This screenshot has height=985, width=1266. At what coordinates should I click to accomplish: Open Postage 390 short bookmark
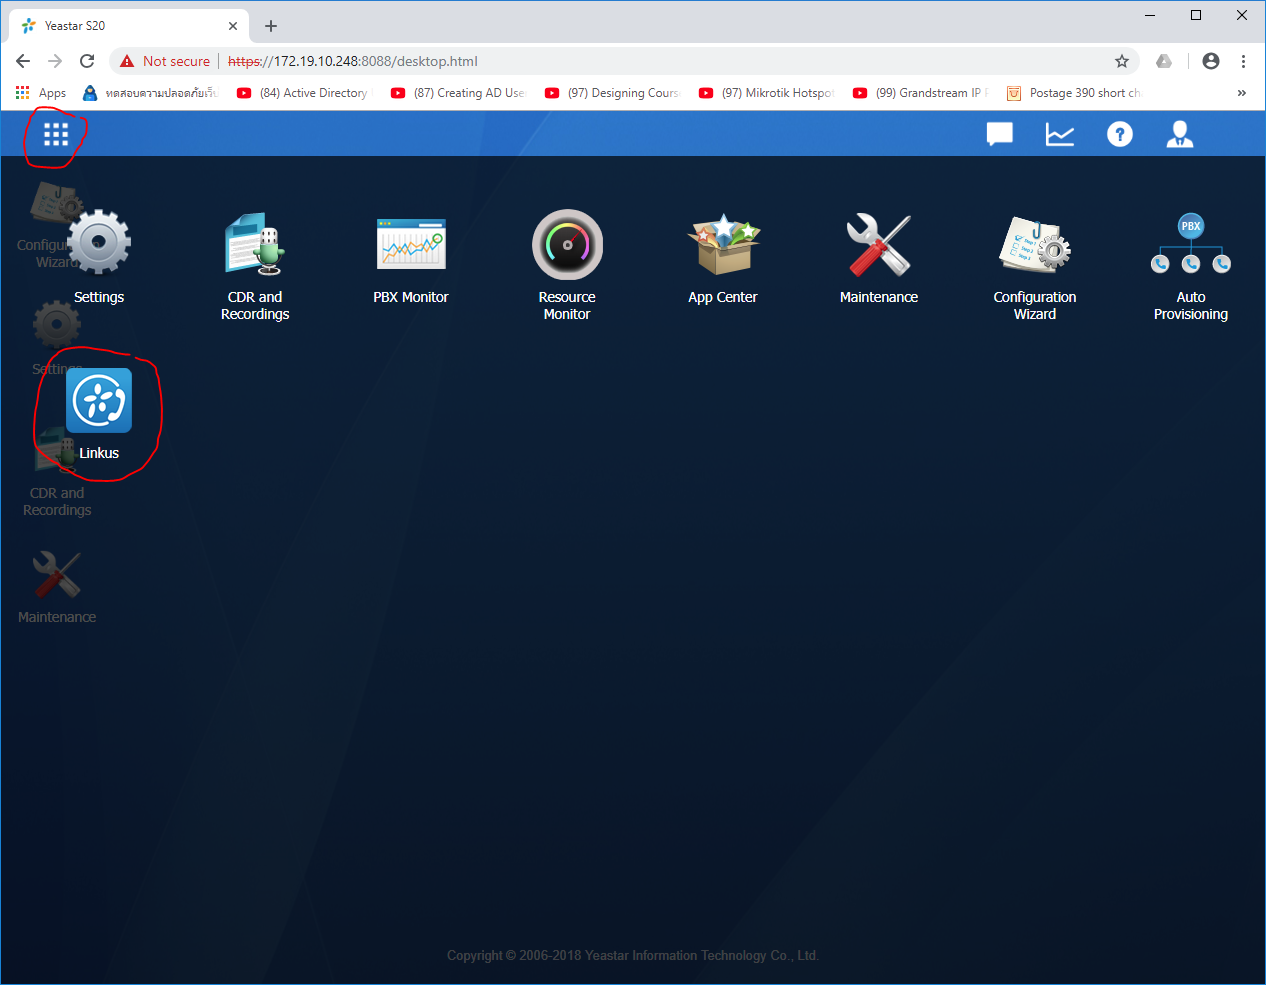click(1073, 93)
